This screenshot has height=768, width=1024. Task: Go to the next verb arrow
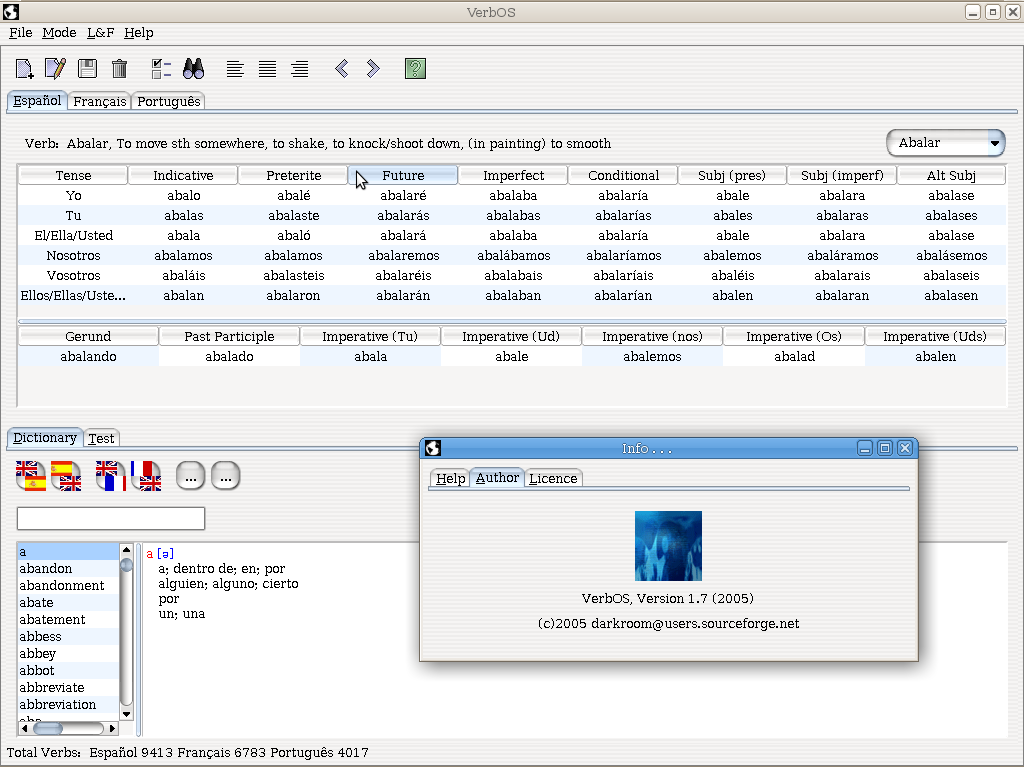pyautogui.click(x=373, y=69)
